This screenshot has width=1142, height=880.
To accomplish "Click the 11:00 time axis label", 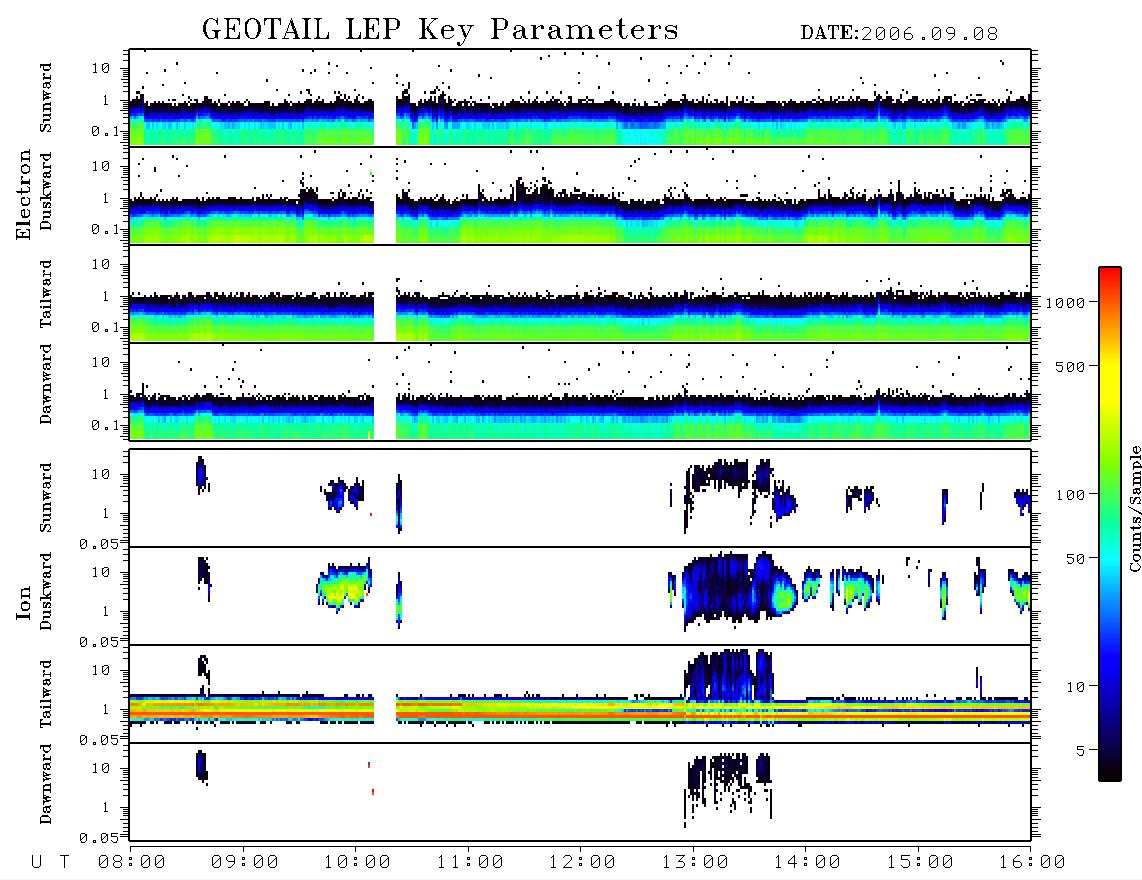I will (x=470, y=862).
